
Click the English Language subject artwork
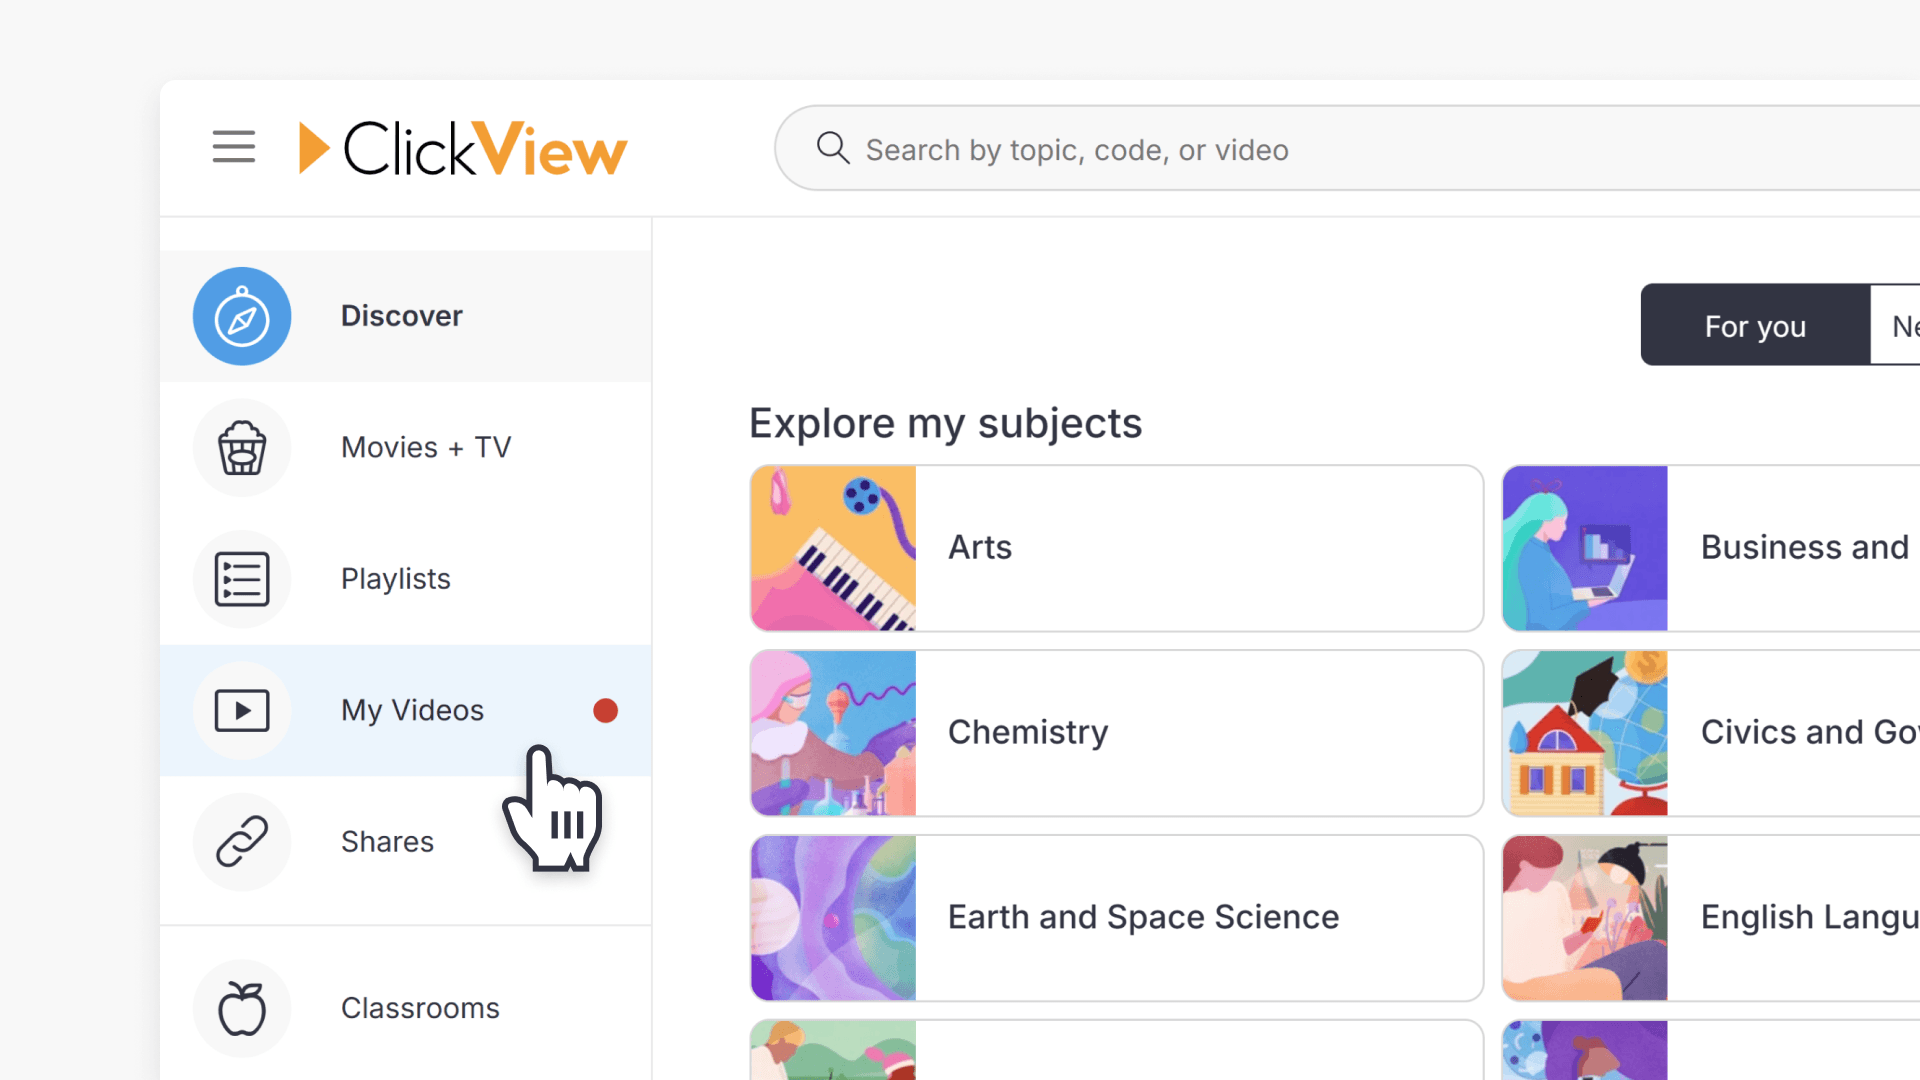(1584, 917)
